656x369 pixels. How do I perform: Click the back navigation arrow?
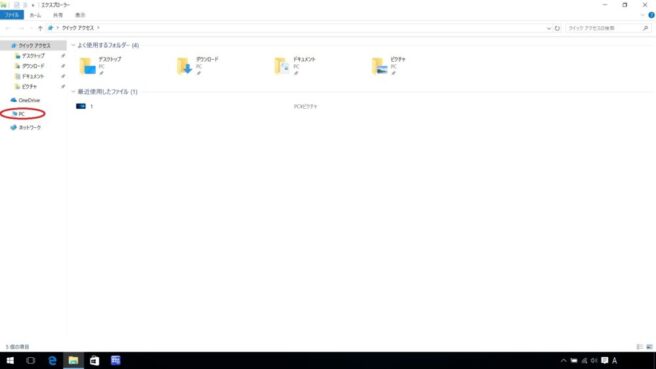(8, 28)
